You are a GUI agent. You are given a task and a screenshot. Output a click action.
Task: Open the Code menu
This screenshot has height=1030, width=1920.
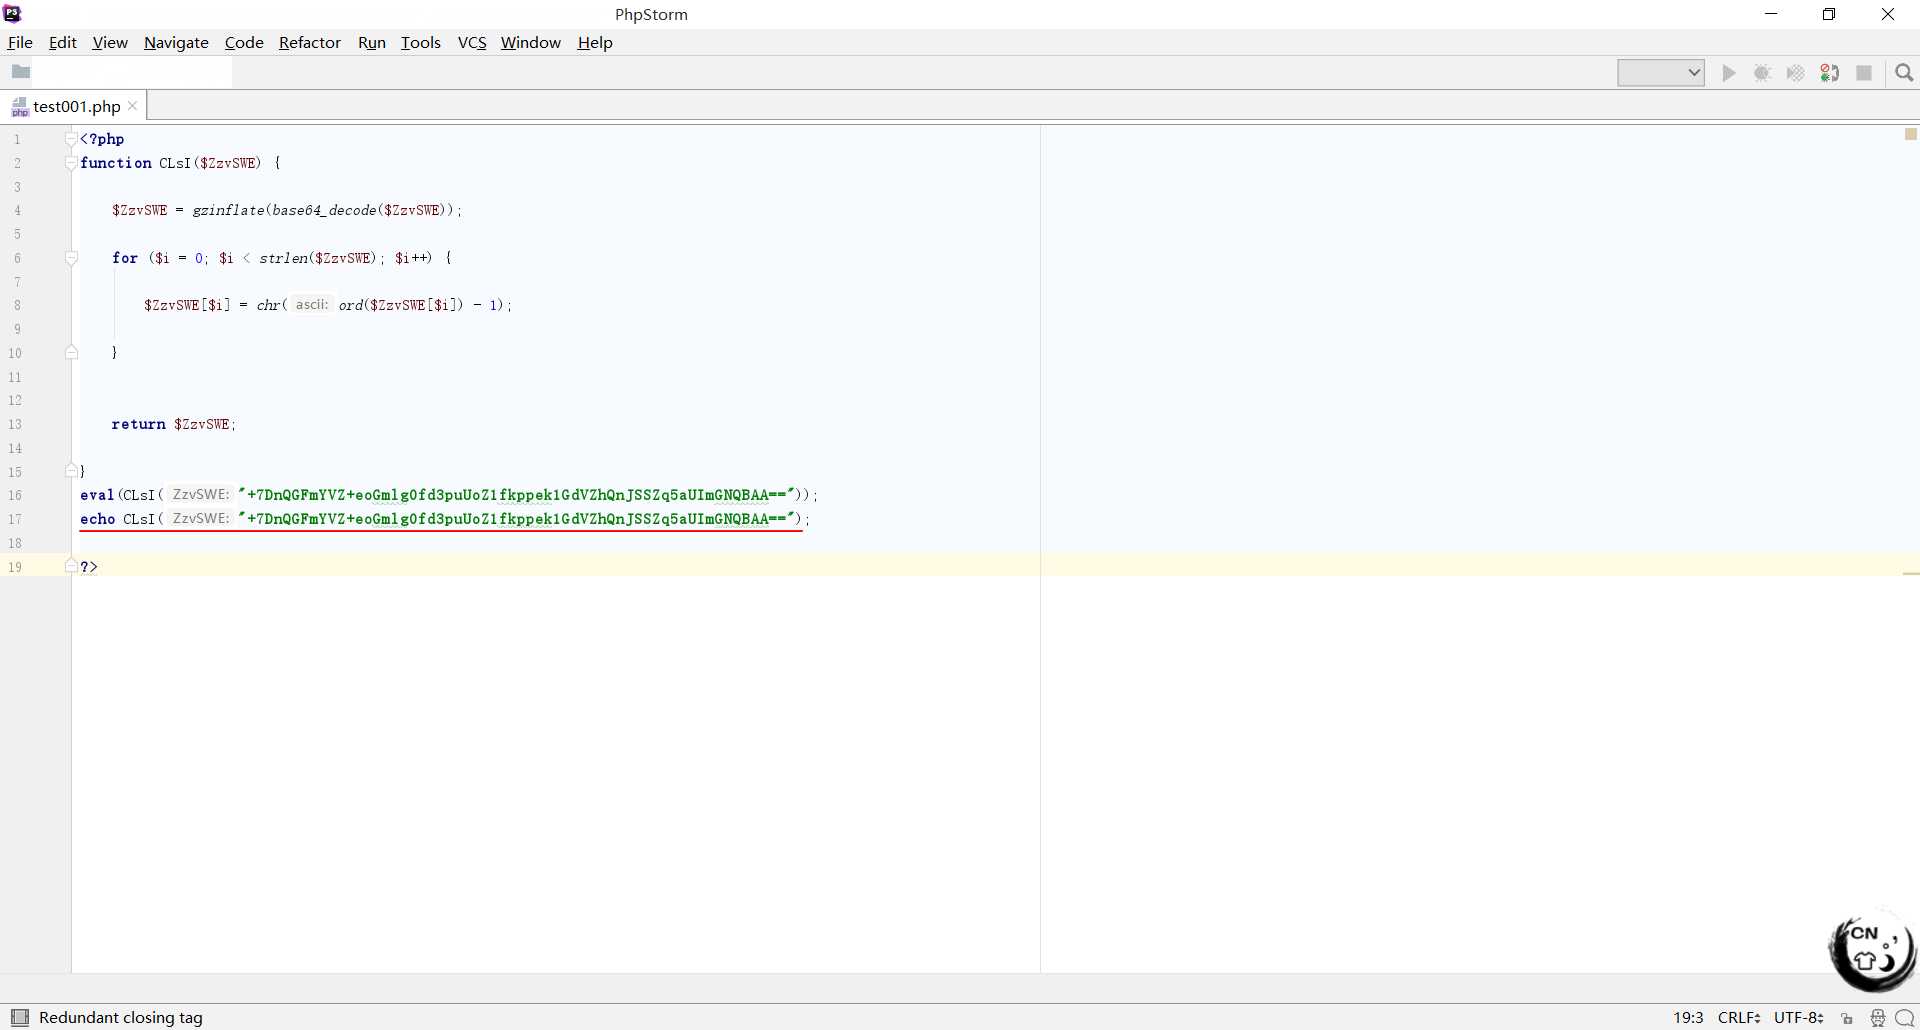pos(244,42)
